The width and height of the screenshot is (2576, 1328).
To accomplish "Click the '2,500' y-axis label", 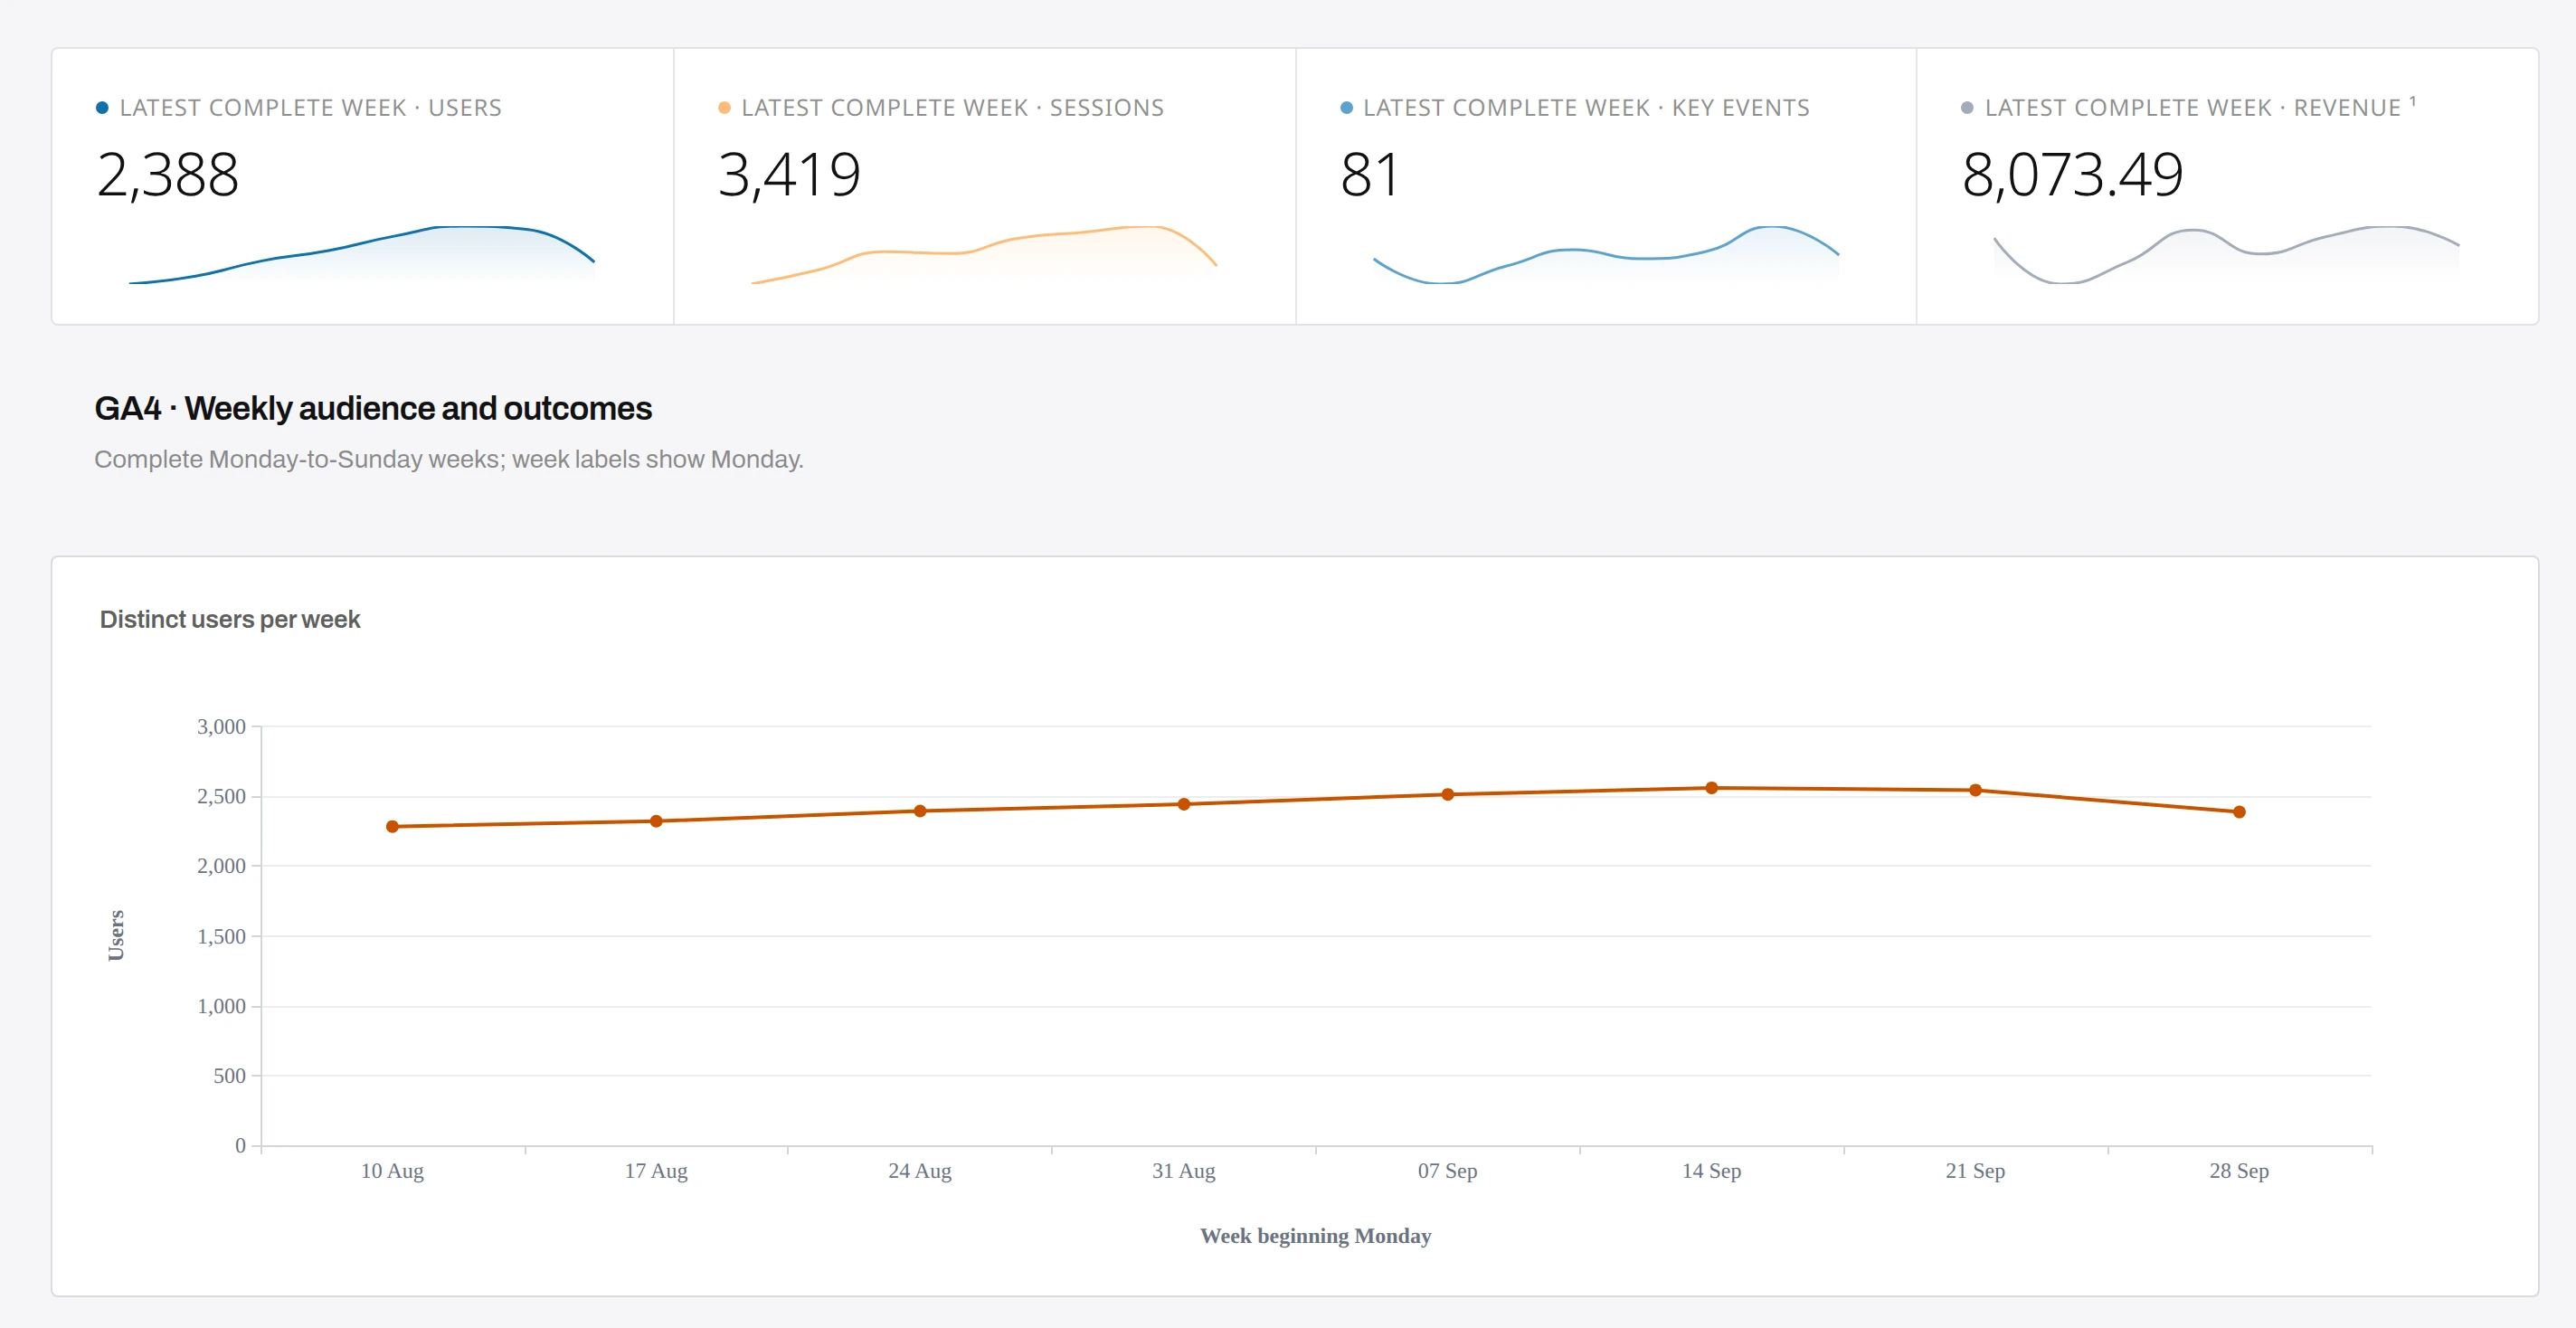I will tap(221, 797).
